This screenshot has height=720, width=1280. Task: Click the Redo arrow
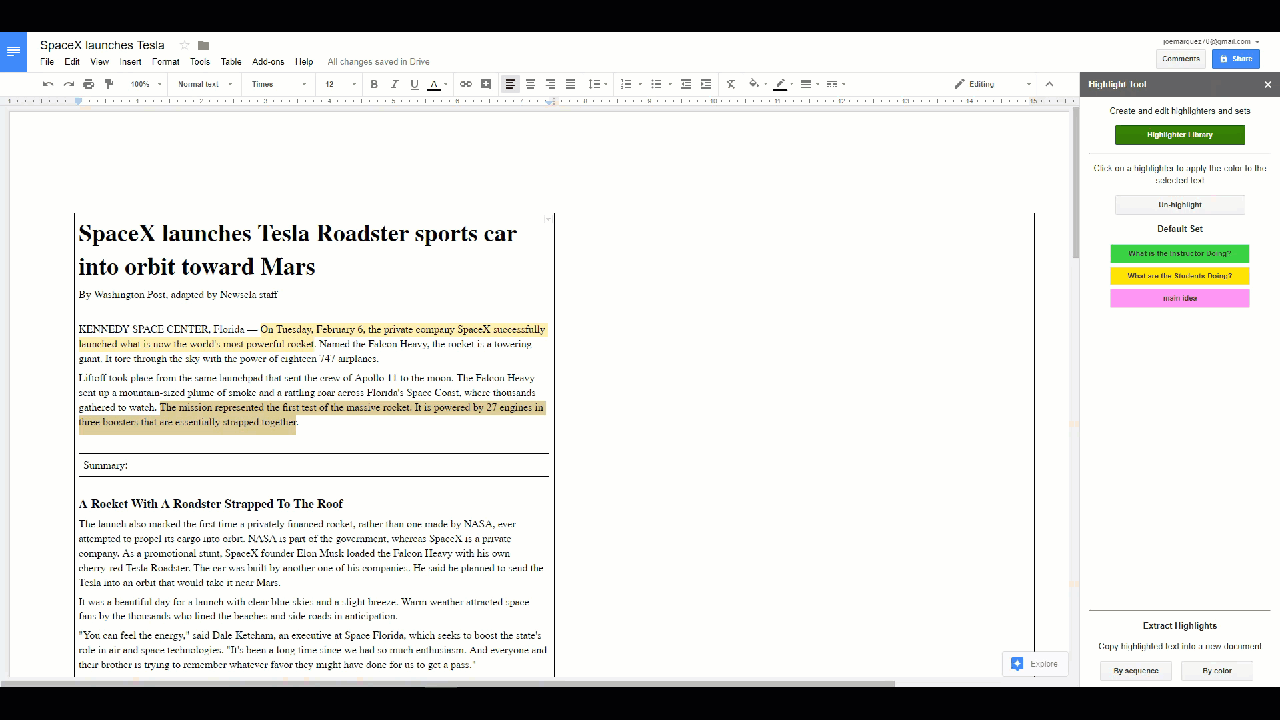68,84
